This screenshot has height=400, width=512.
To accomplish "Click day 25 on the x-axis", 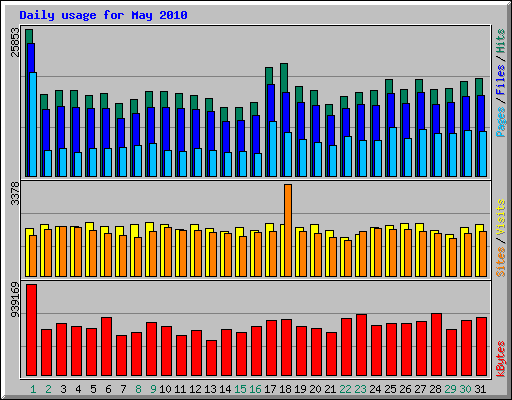I will pyautogui.click(x=390, y=389).
